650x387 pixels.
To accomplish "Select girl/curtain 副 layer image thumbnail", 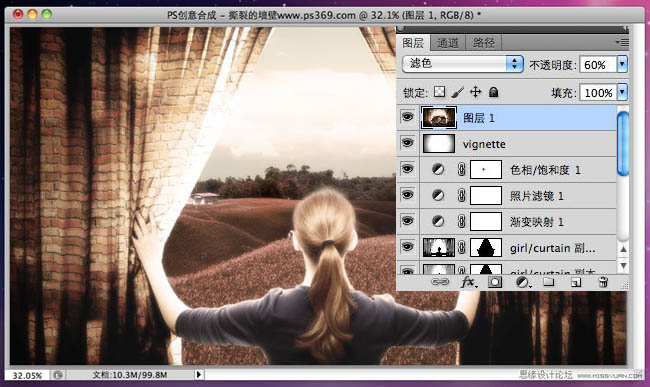I will tap(439, 248).
